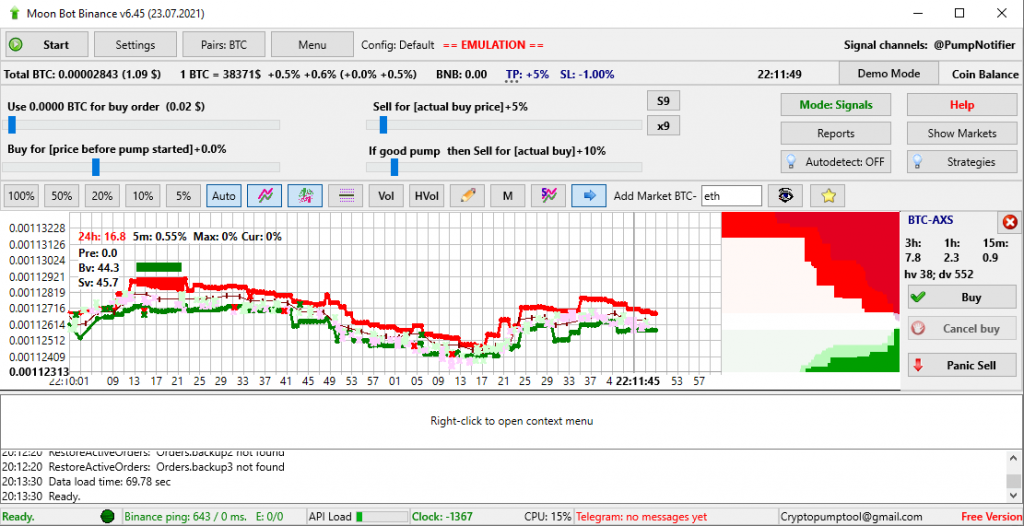1024x526 pixels.
Task: Set chart zoom to 10%
Action: 143,195
